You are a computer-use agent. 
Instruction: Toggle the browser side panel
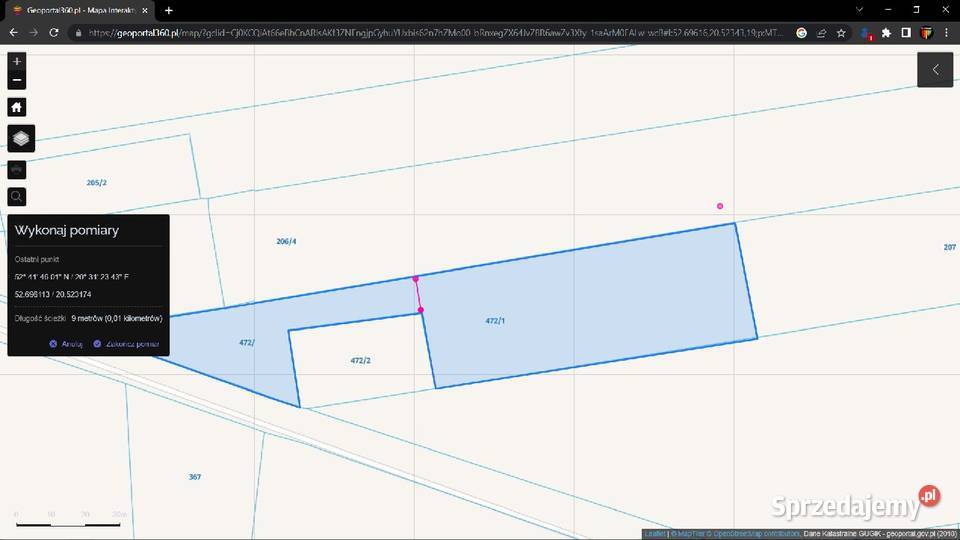[906, 32]
